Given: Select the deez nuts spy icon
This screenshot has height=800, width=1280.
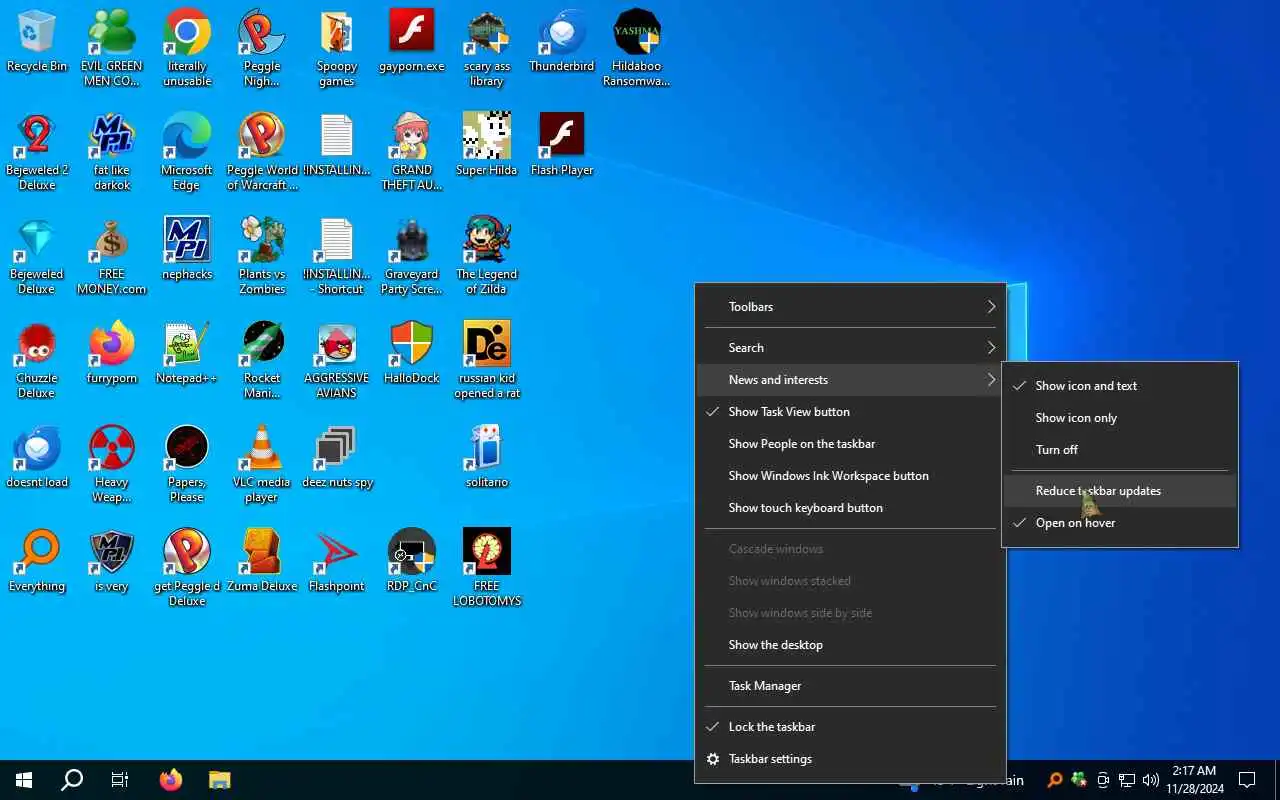Looking at the screenshot, I should [x=337, y=457].
